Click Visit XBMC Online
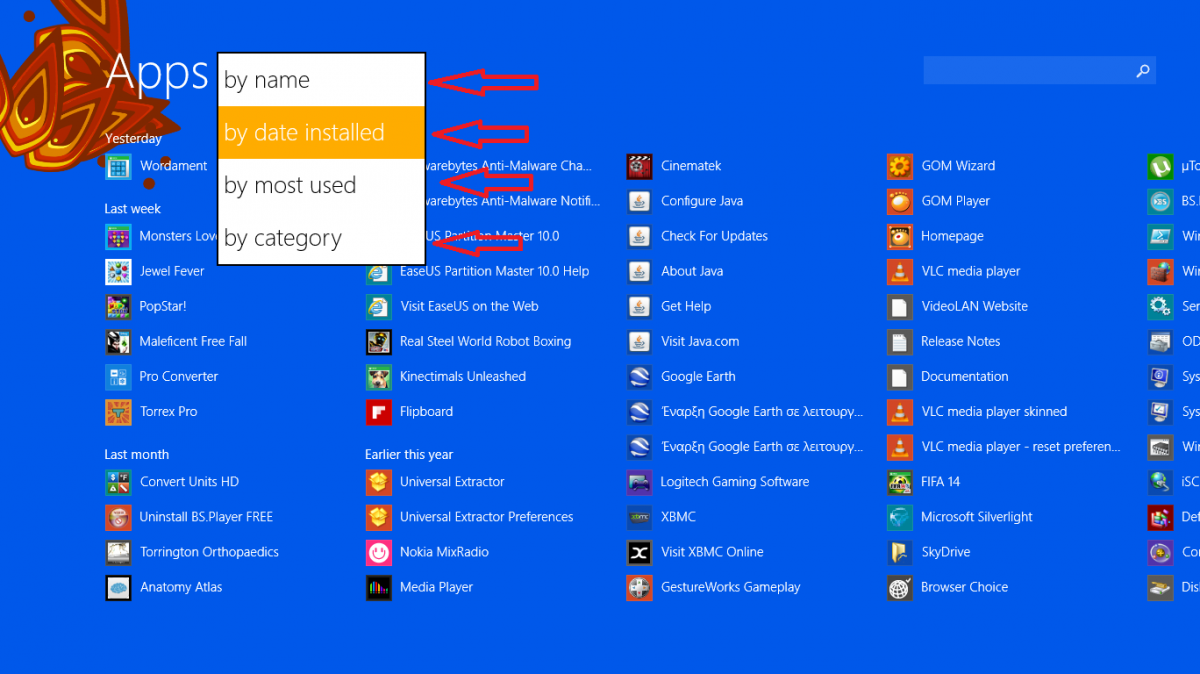 point(695,552)
